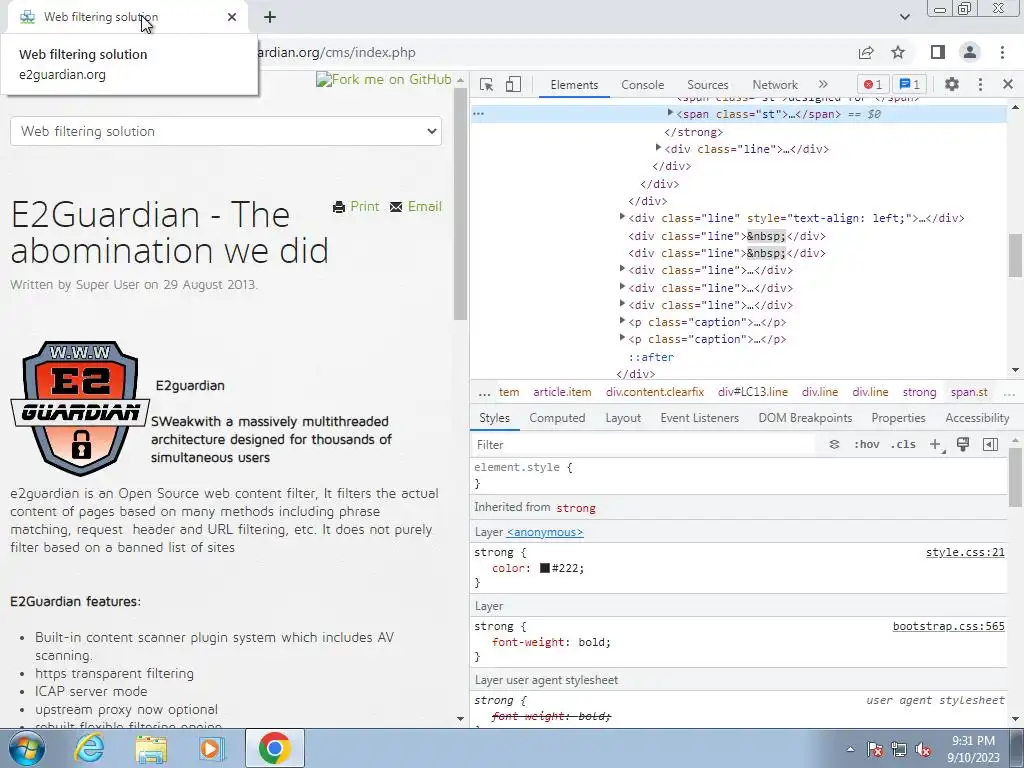Click the webpage vertical scrollbar thumb
Screen dimensions: 1024x768
pyautogui.click(x=460, y=202)
